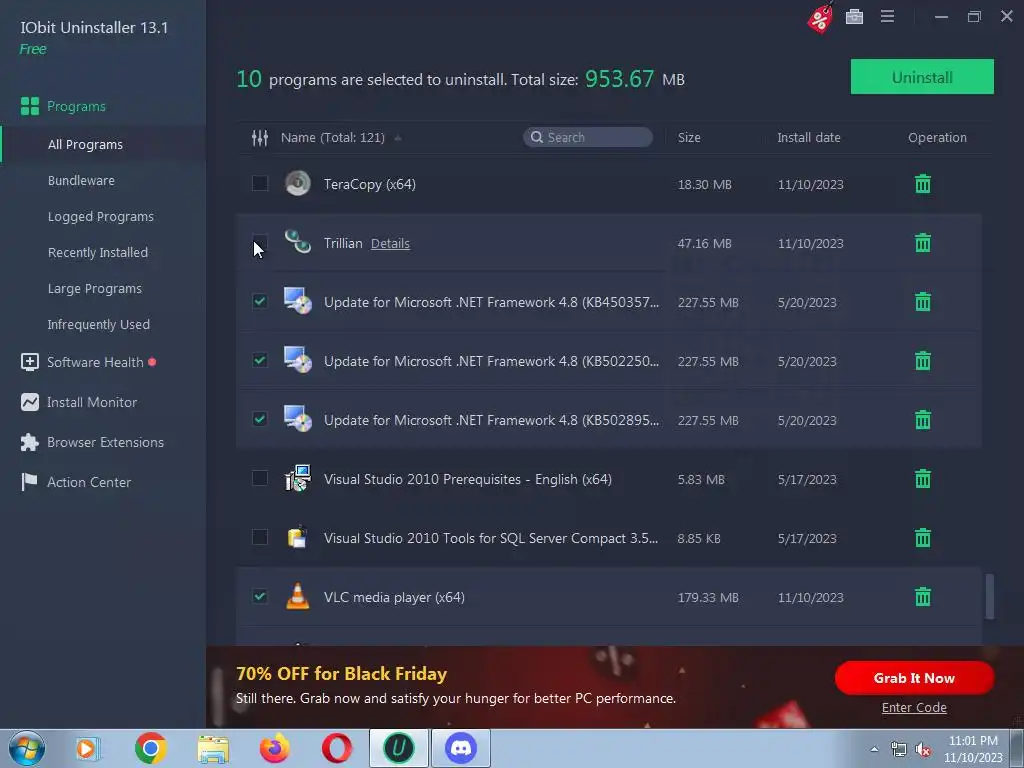Open the IObit Uninstaller taskbar button

398,748
